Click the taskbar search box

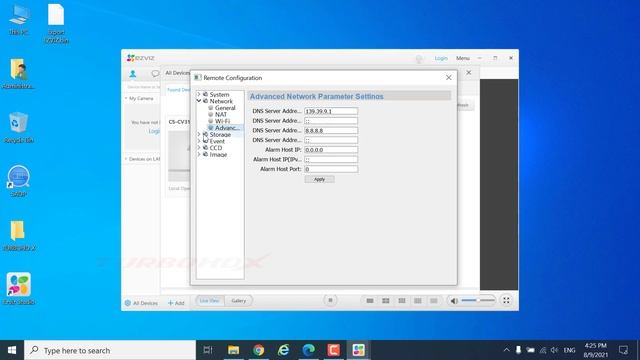coord(110,350)
